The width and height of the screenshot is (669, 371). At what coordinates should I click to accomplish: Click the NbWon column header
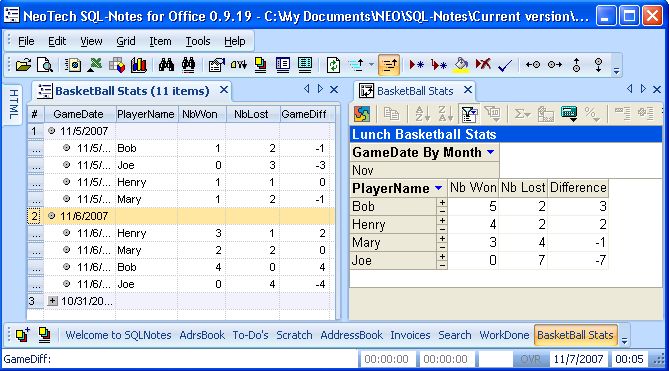[200, 114]
